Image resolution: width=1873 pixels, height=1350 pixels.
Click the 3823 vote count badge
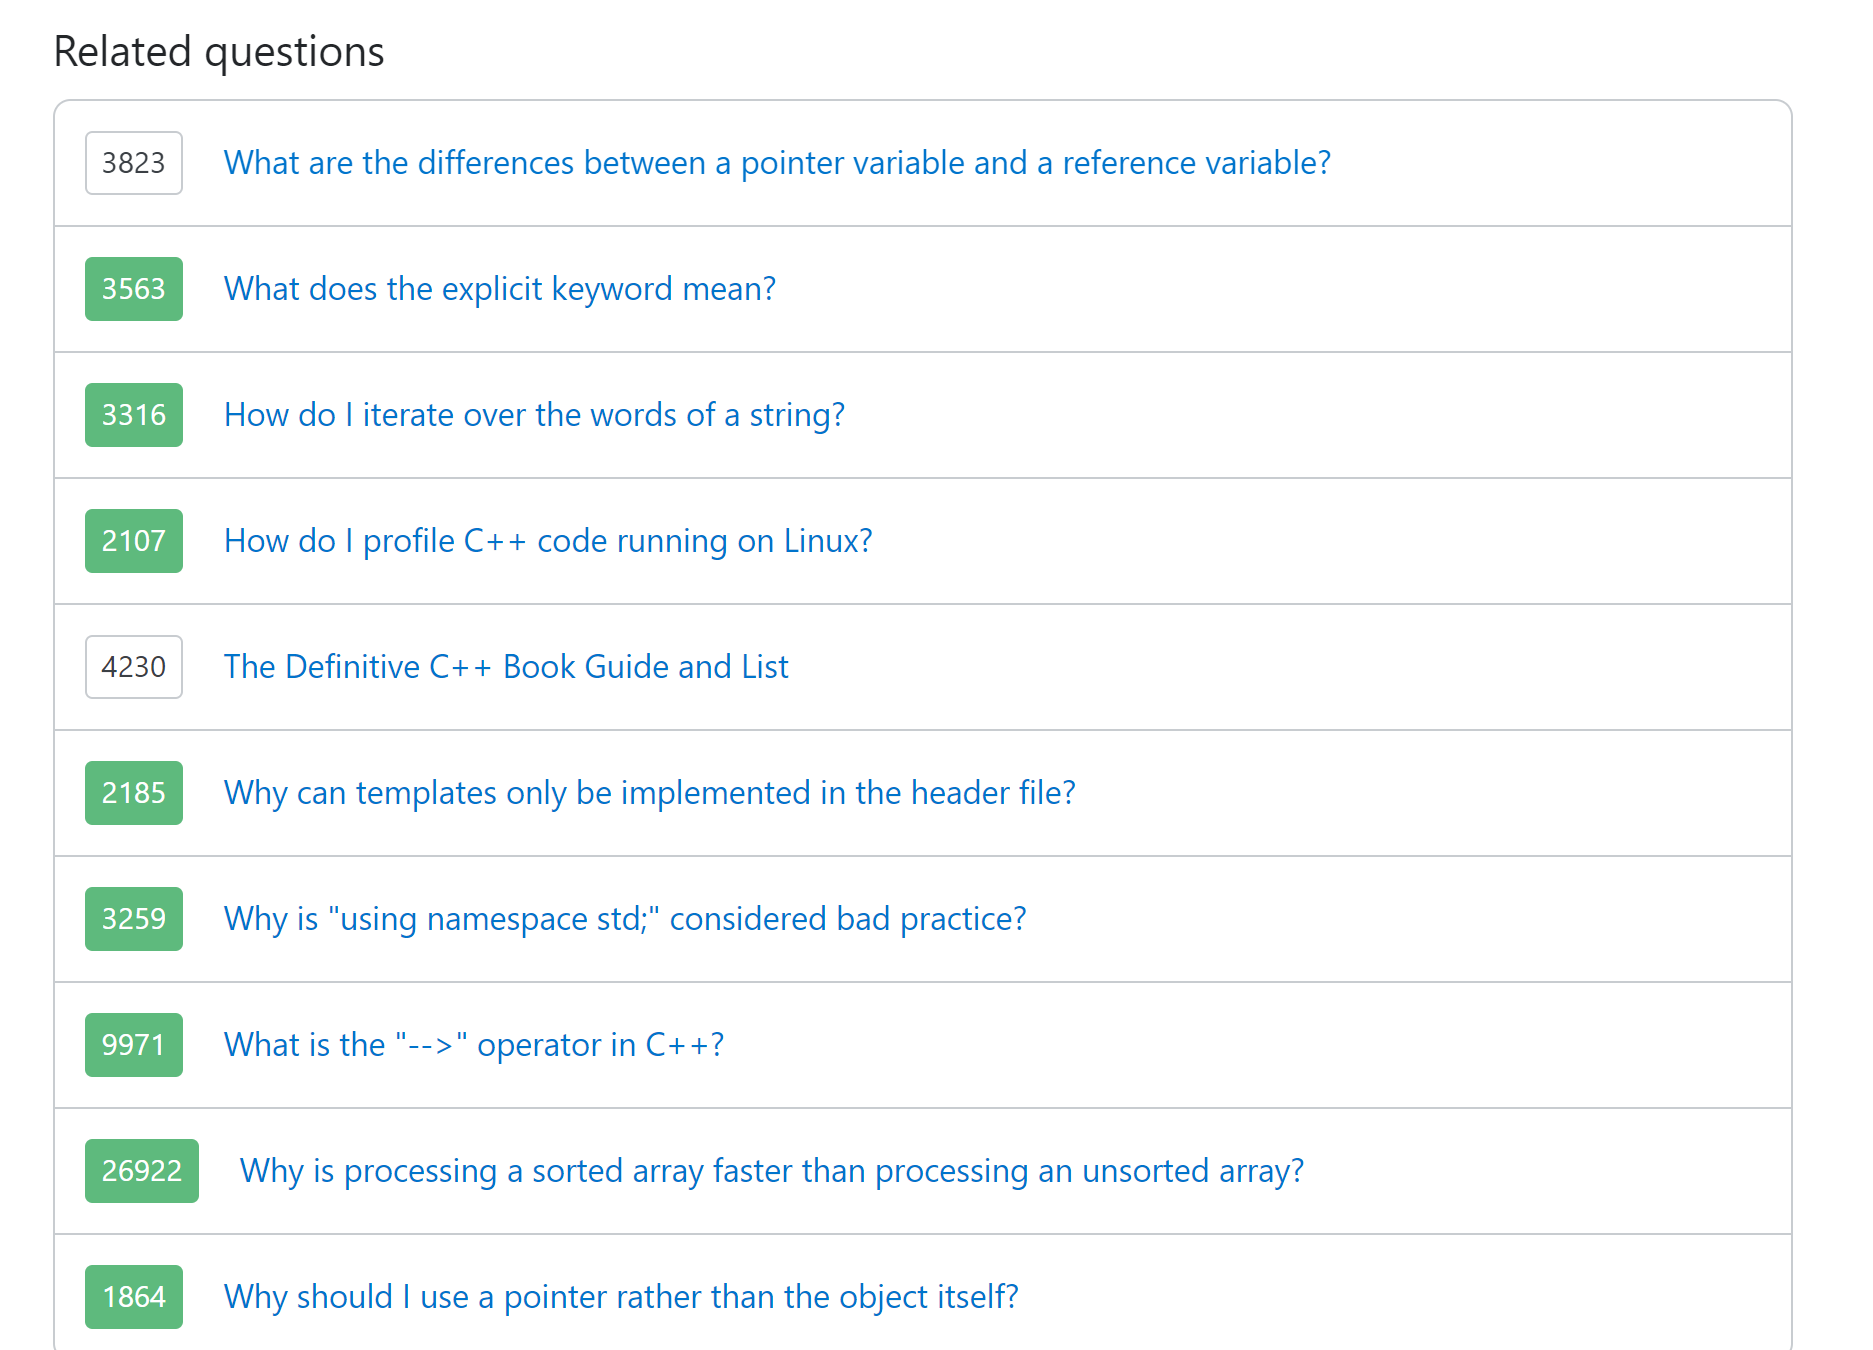(x=134, y=163)
